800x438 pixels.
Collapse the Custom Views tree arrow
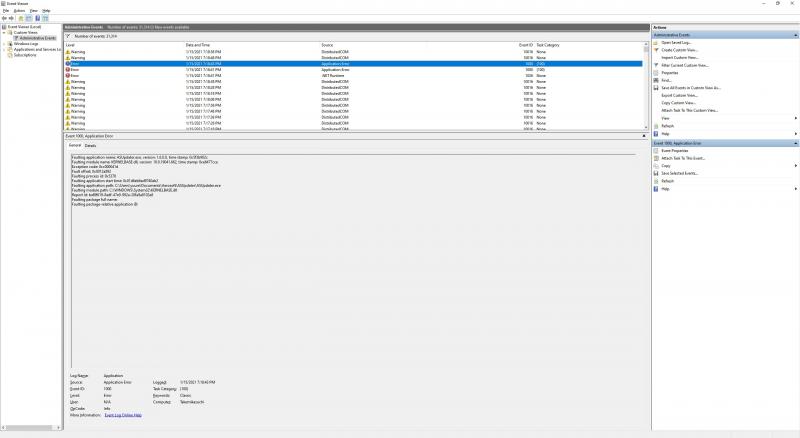(4, 32)
